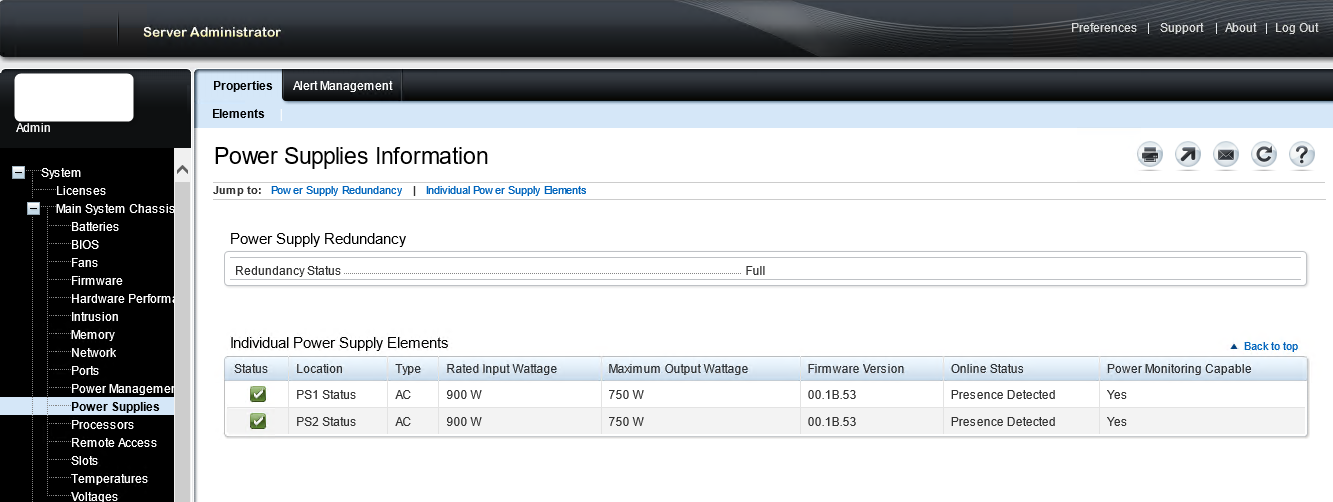The image size is (1333, 502).
Task: Click the Power Monitoring Capable header
Action: click(1179, 369)
